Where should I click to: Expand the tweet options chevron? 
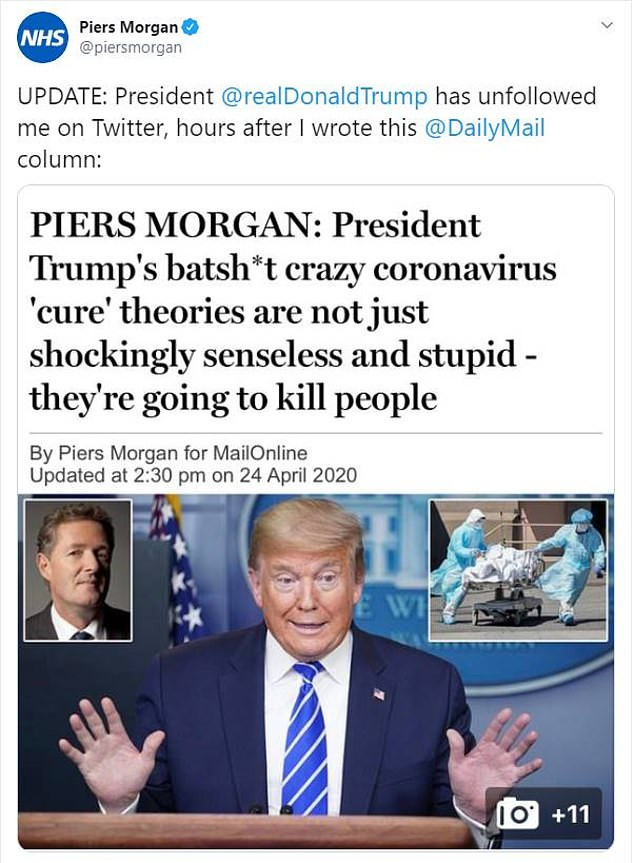pos(606,25)
